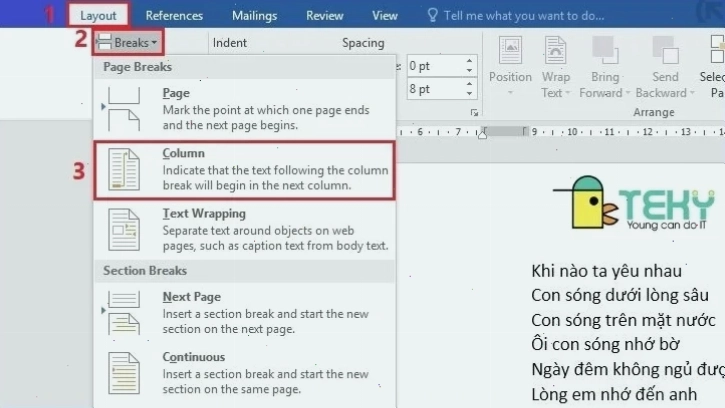Expand the Wrap Text dropdown arrow

(568, 93)
